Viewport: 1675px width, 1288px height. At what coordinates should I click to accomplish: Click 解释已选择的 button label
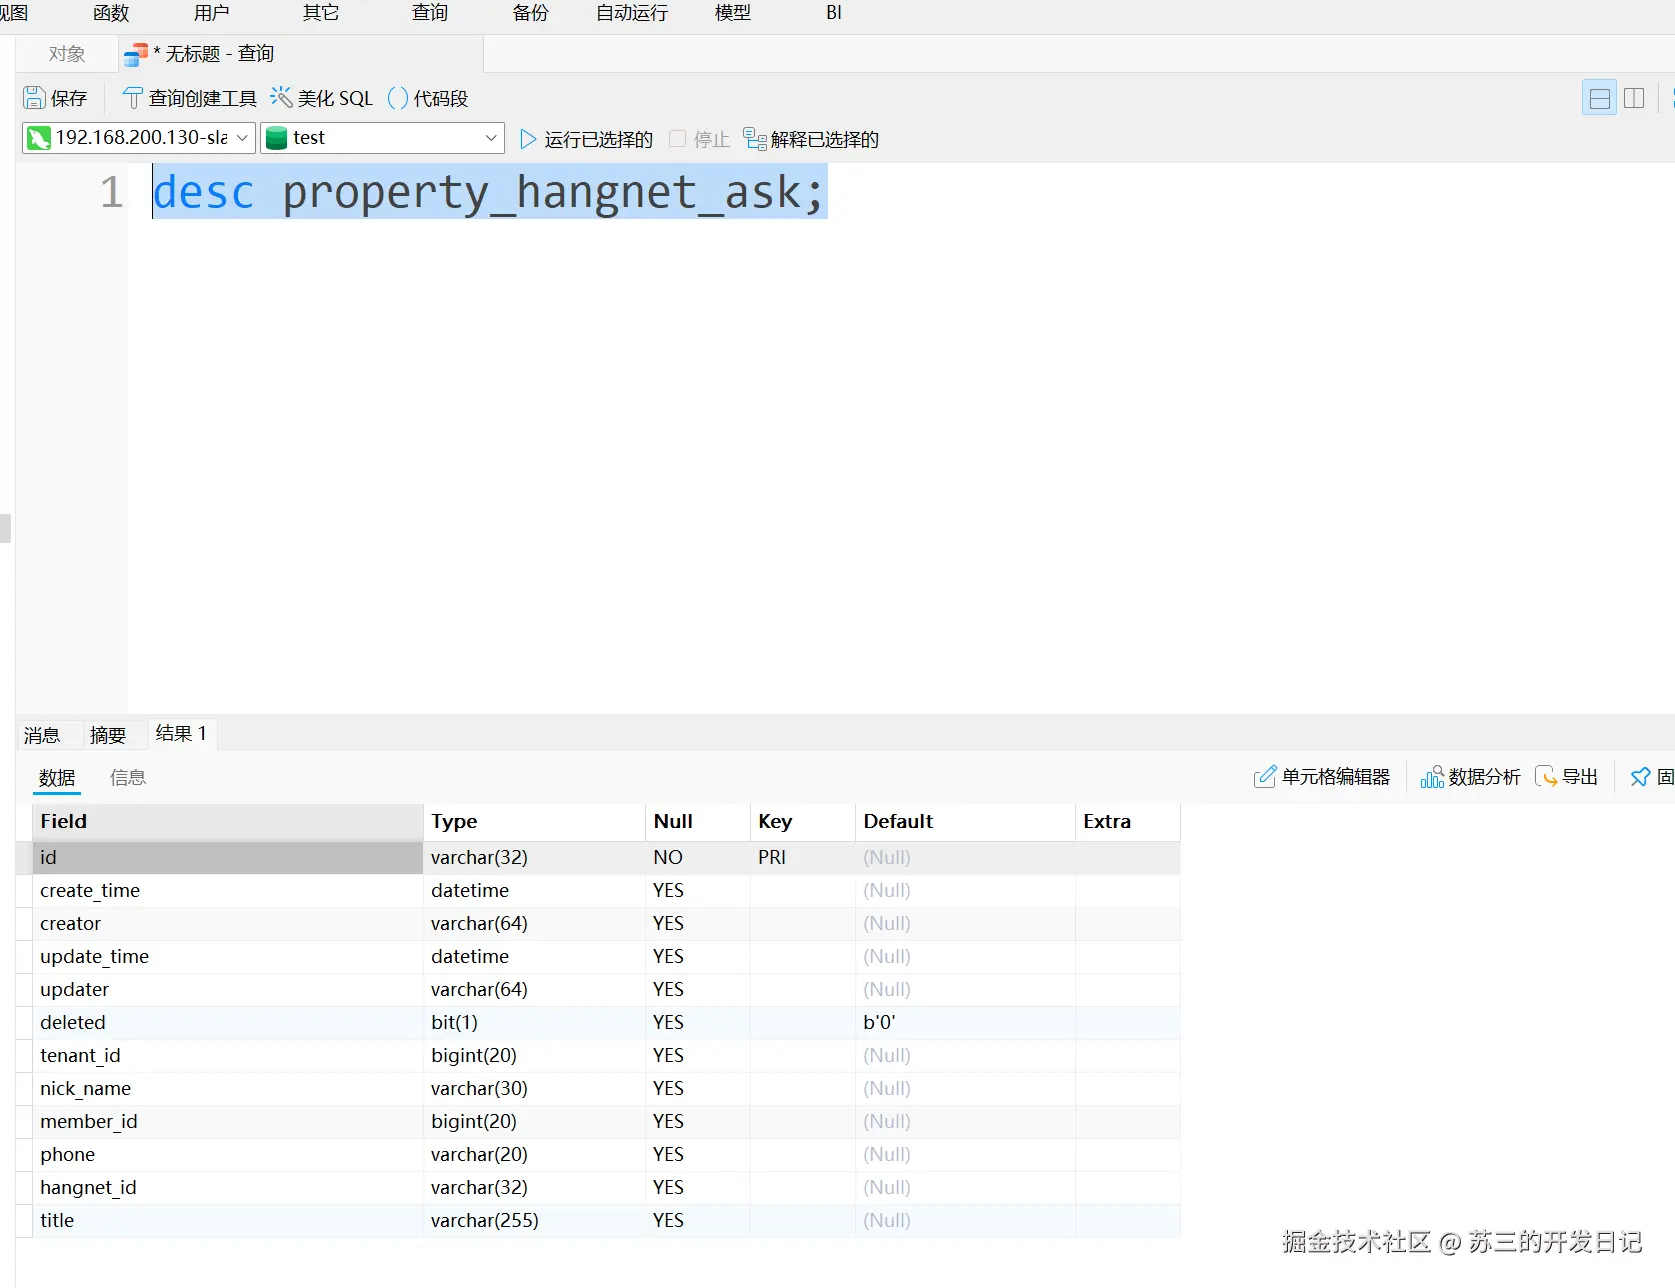point(825,139)
